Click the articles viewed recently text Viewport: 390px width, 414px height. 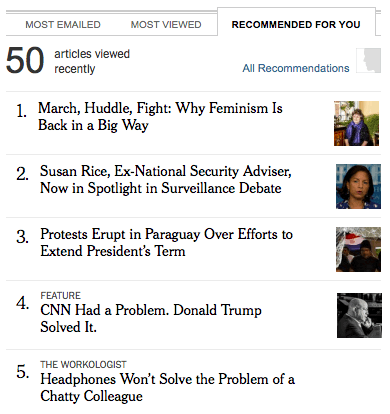coord(92,61)
